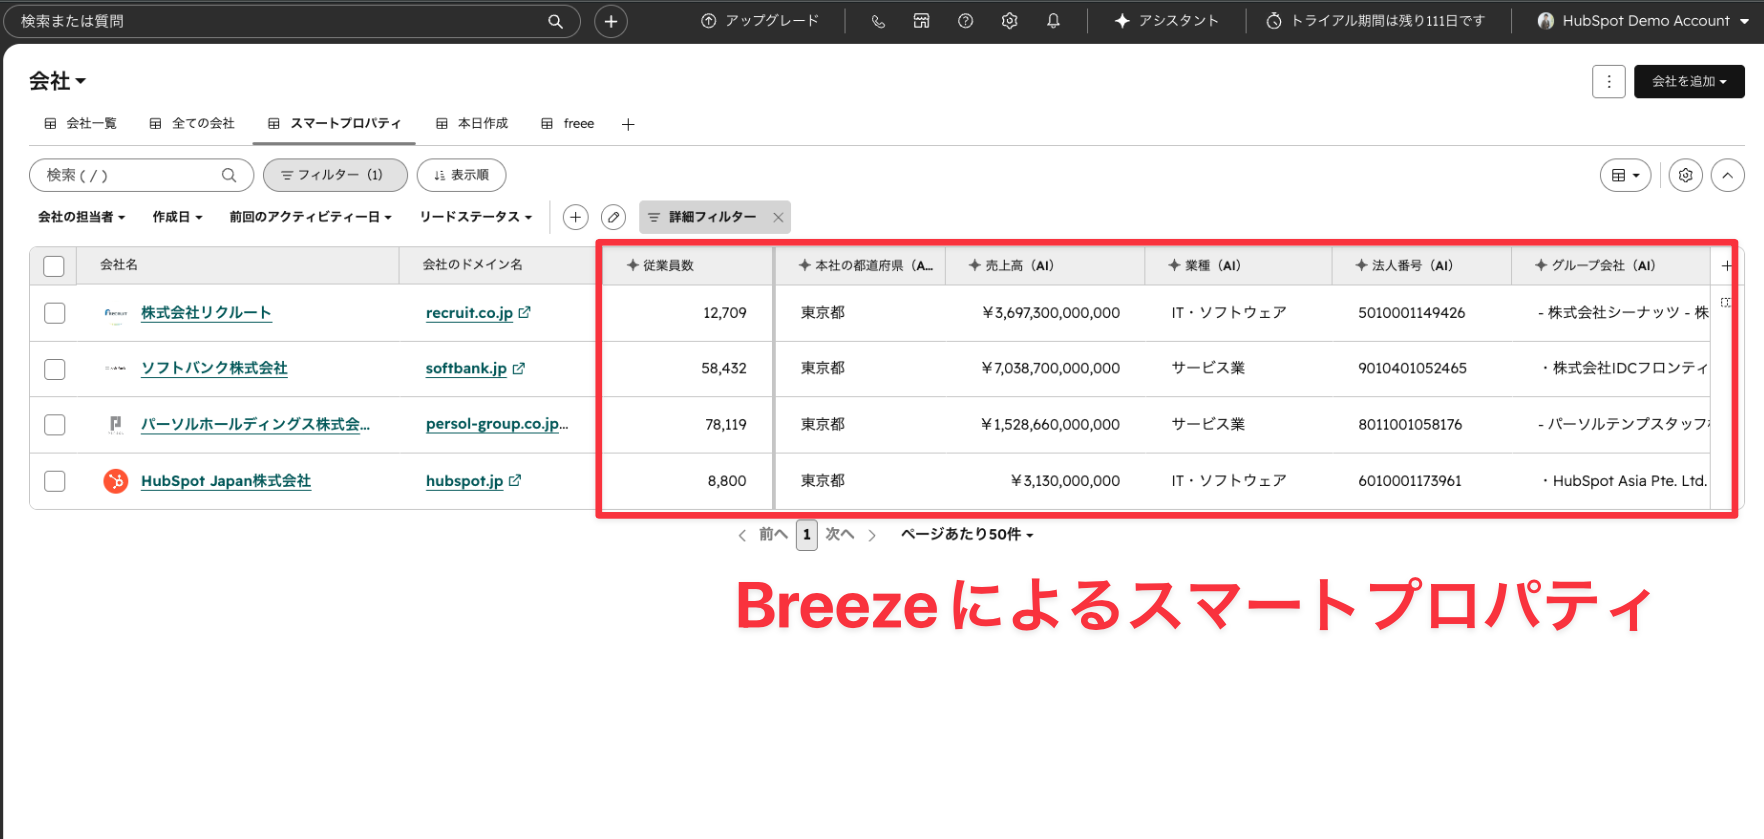Visit the persol-group.co.jp domain link
Image resolution: width=1764 pixels, height=839 pixels.
click(496, 424)
